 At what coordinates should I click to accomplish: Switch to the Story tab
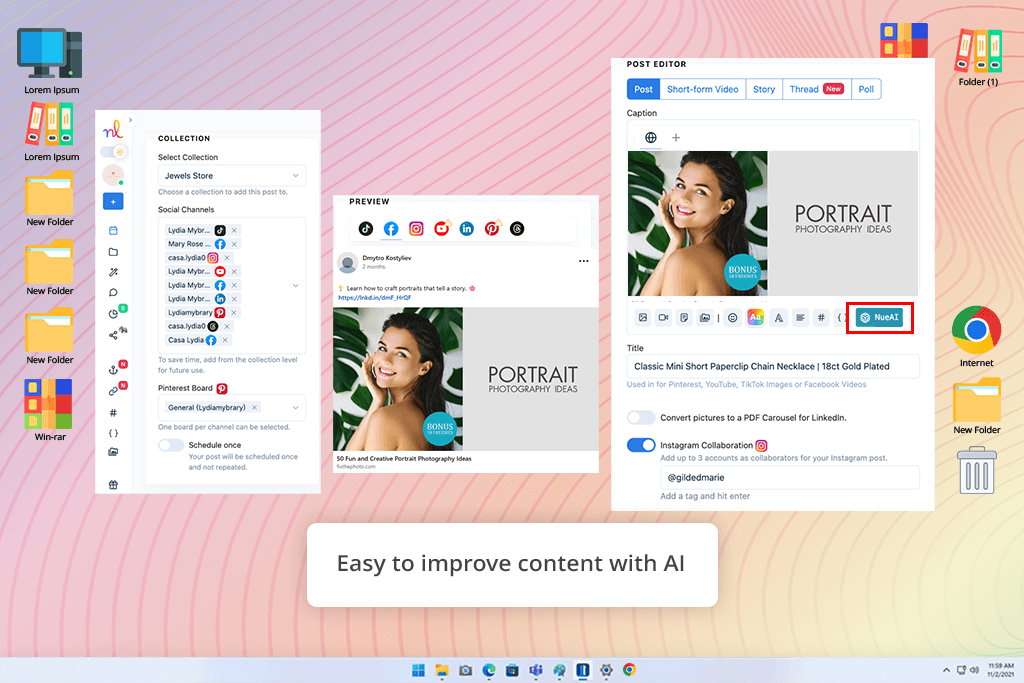tap(764, 89)
